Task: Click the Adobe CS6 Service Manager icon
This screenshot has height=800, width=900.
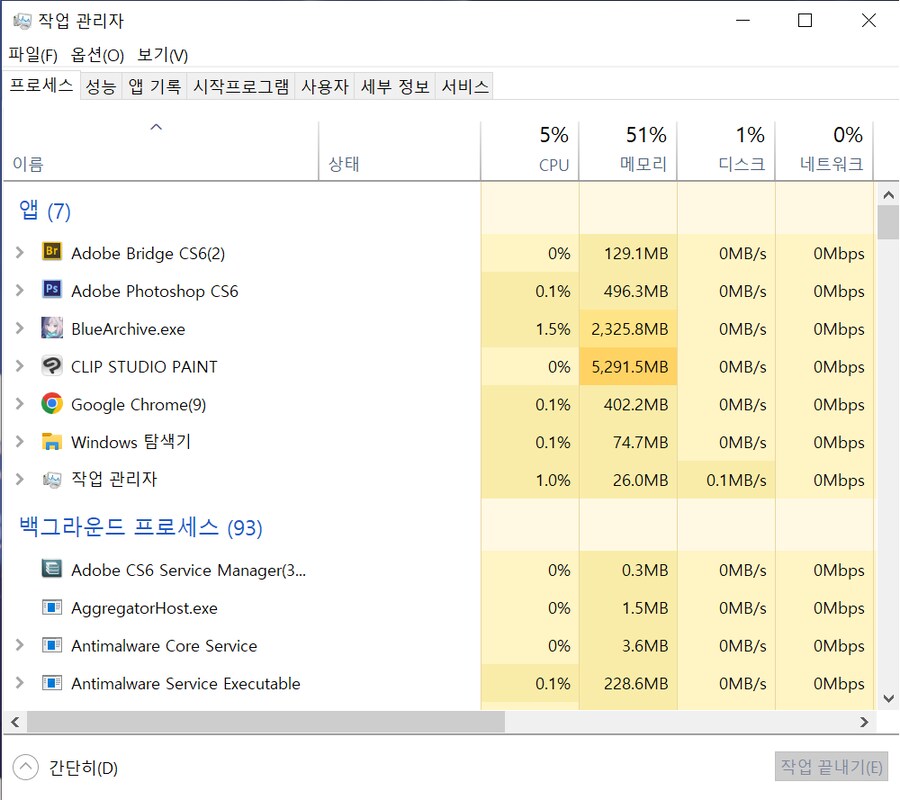Action: coord(52,569)
